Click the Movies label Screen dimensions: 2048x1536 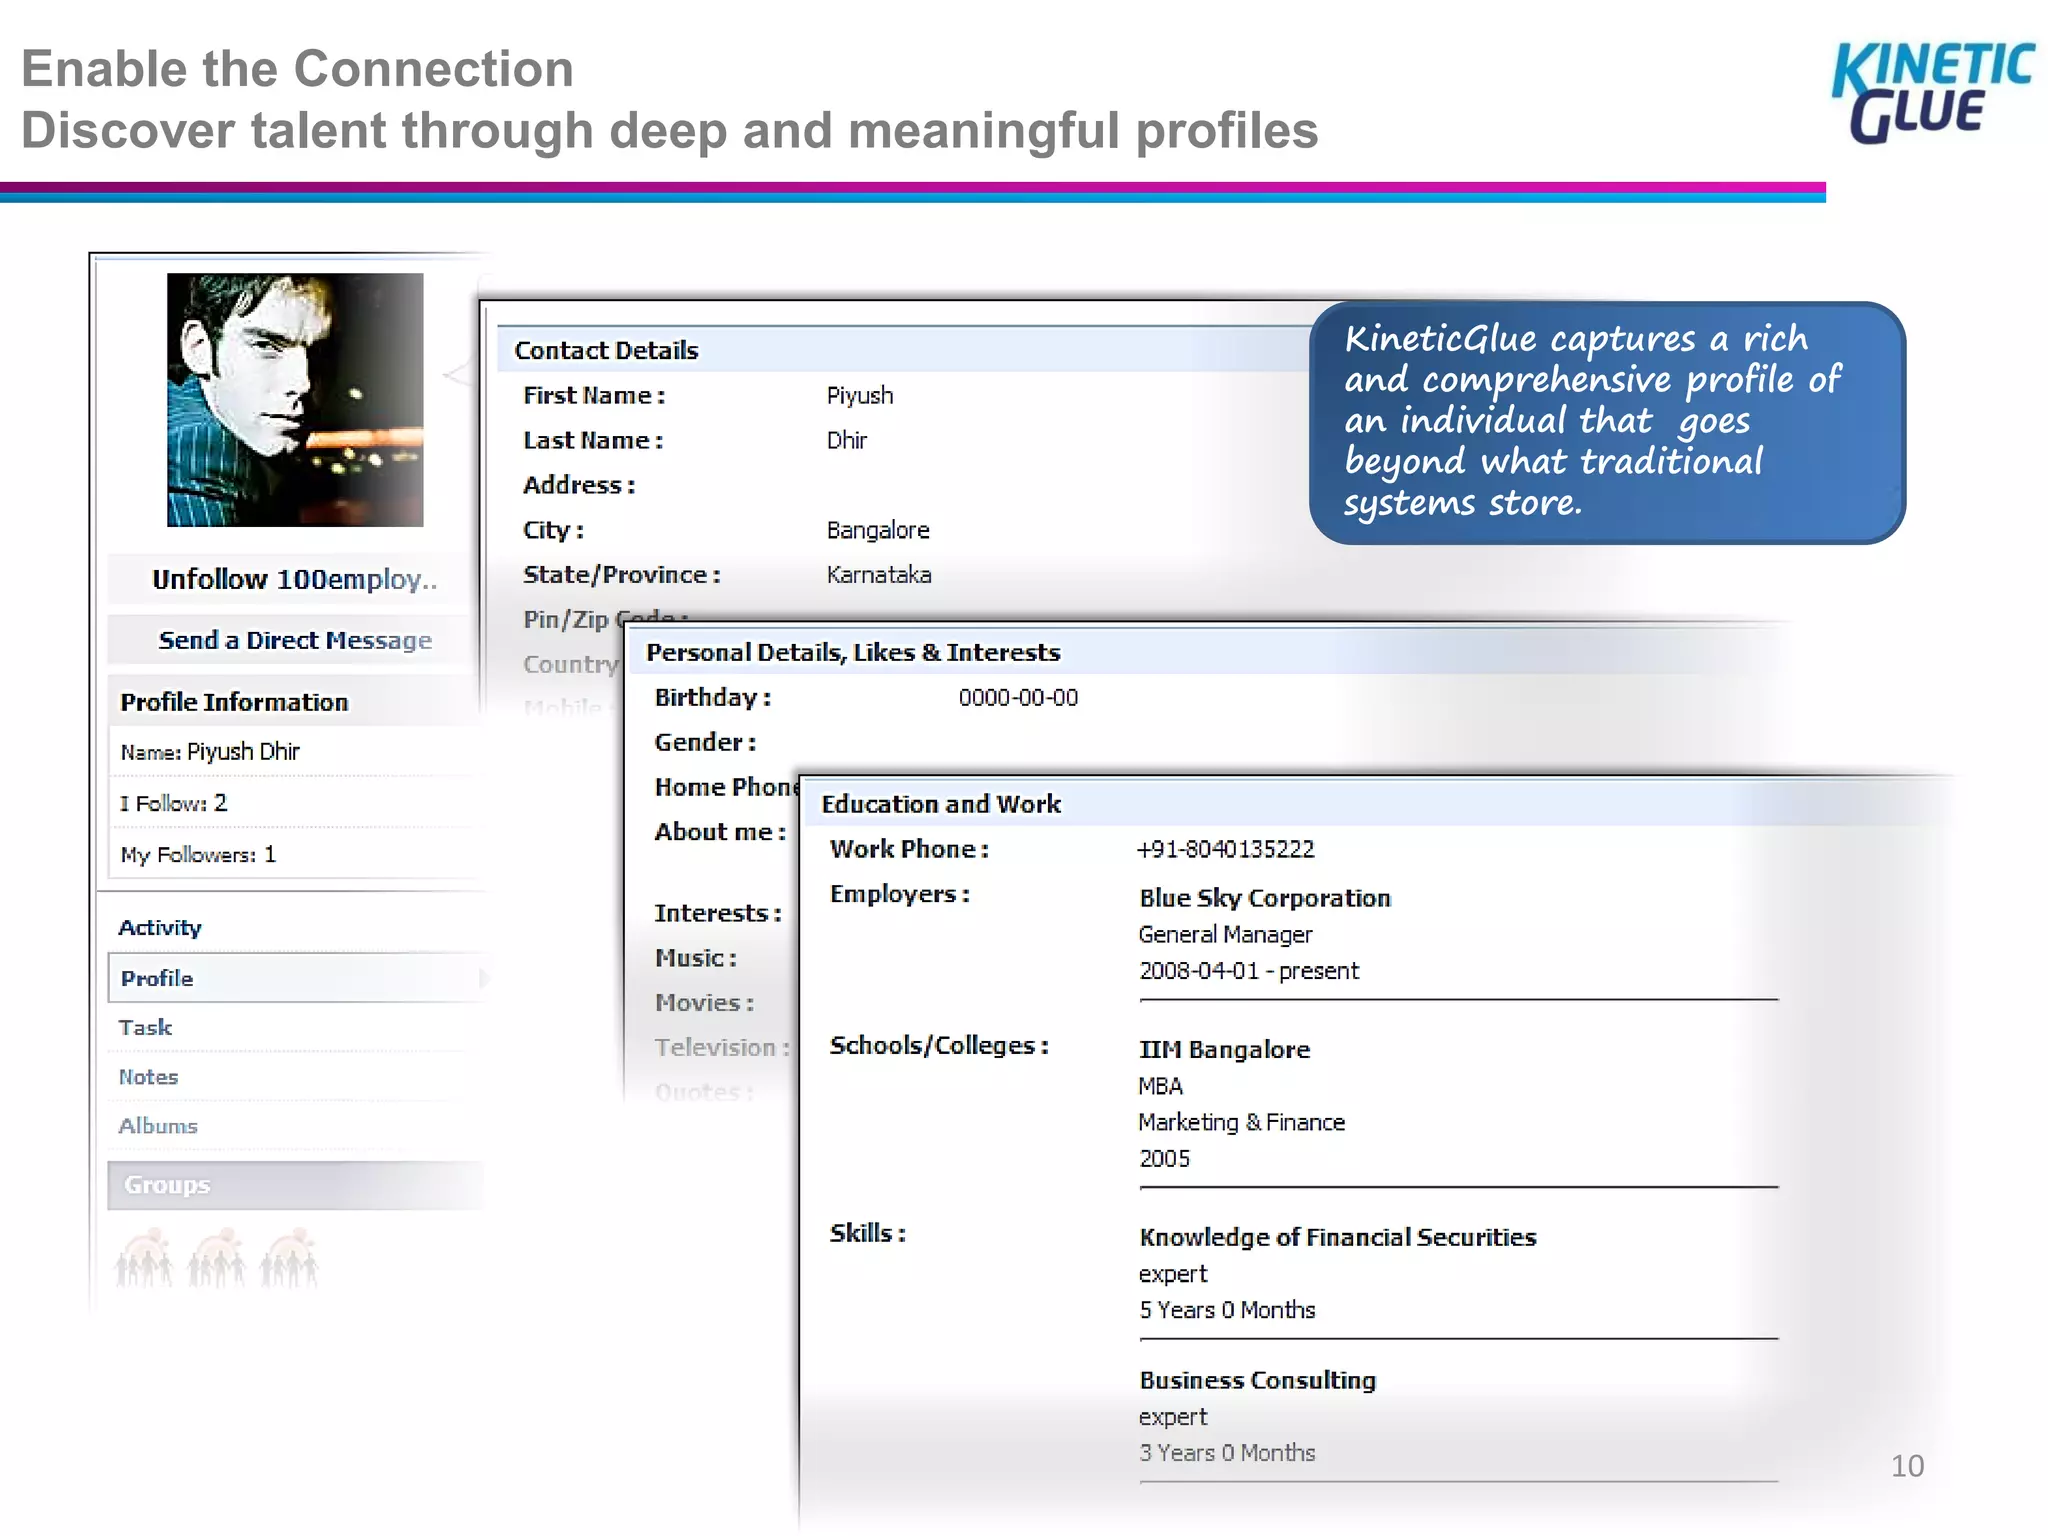[704, 1003]
